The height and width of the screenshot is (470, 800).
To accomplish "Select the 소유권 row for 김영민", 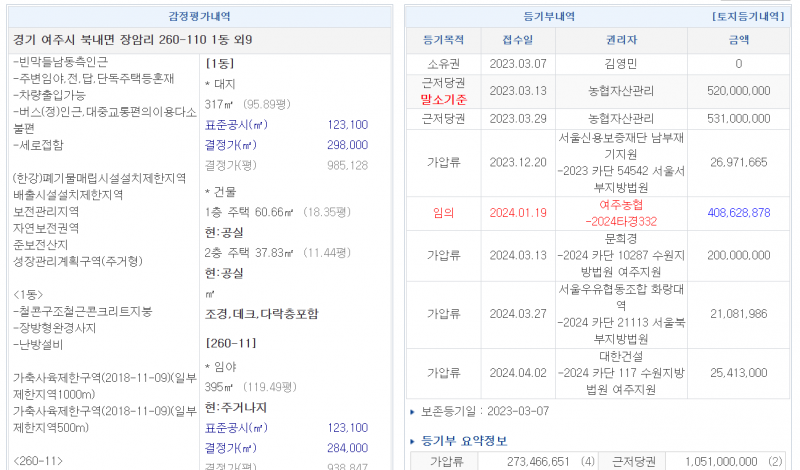I will 443,64.
